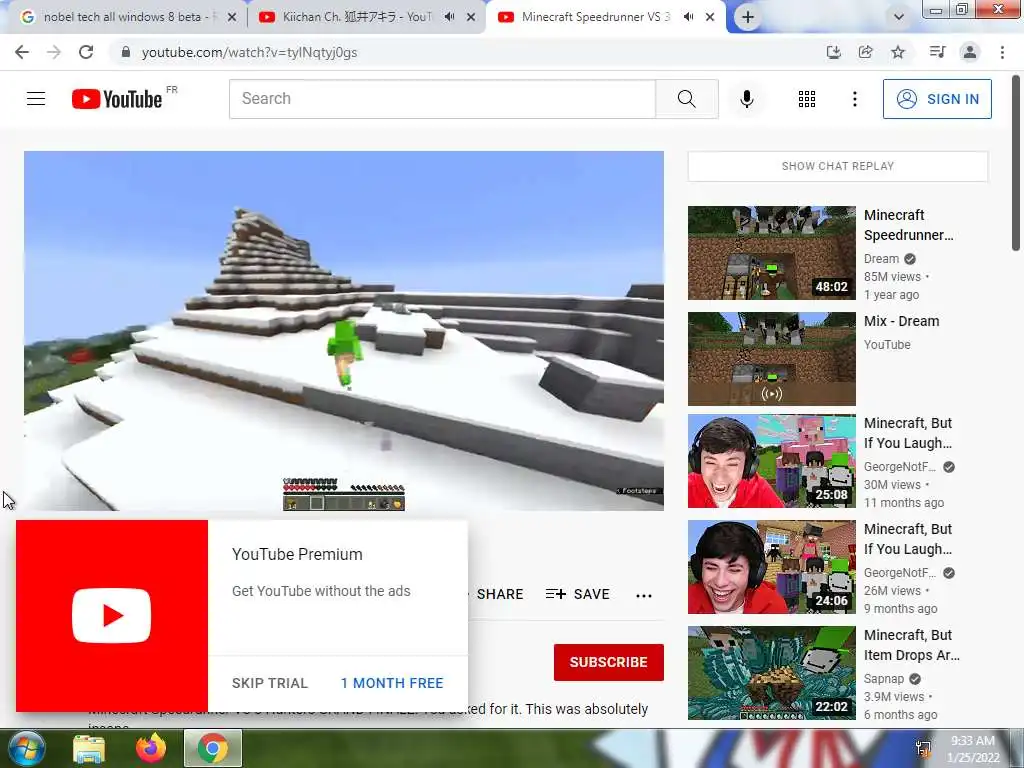This screenshot has height=768, width=1024.
Task: Open the 48:02 Minecraft Speedrunner thumbnail
Action: 771,253
